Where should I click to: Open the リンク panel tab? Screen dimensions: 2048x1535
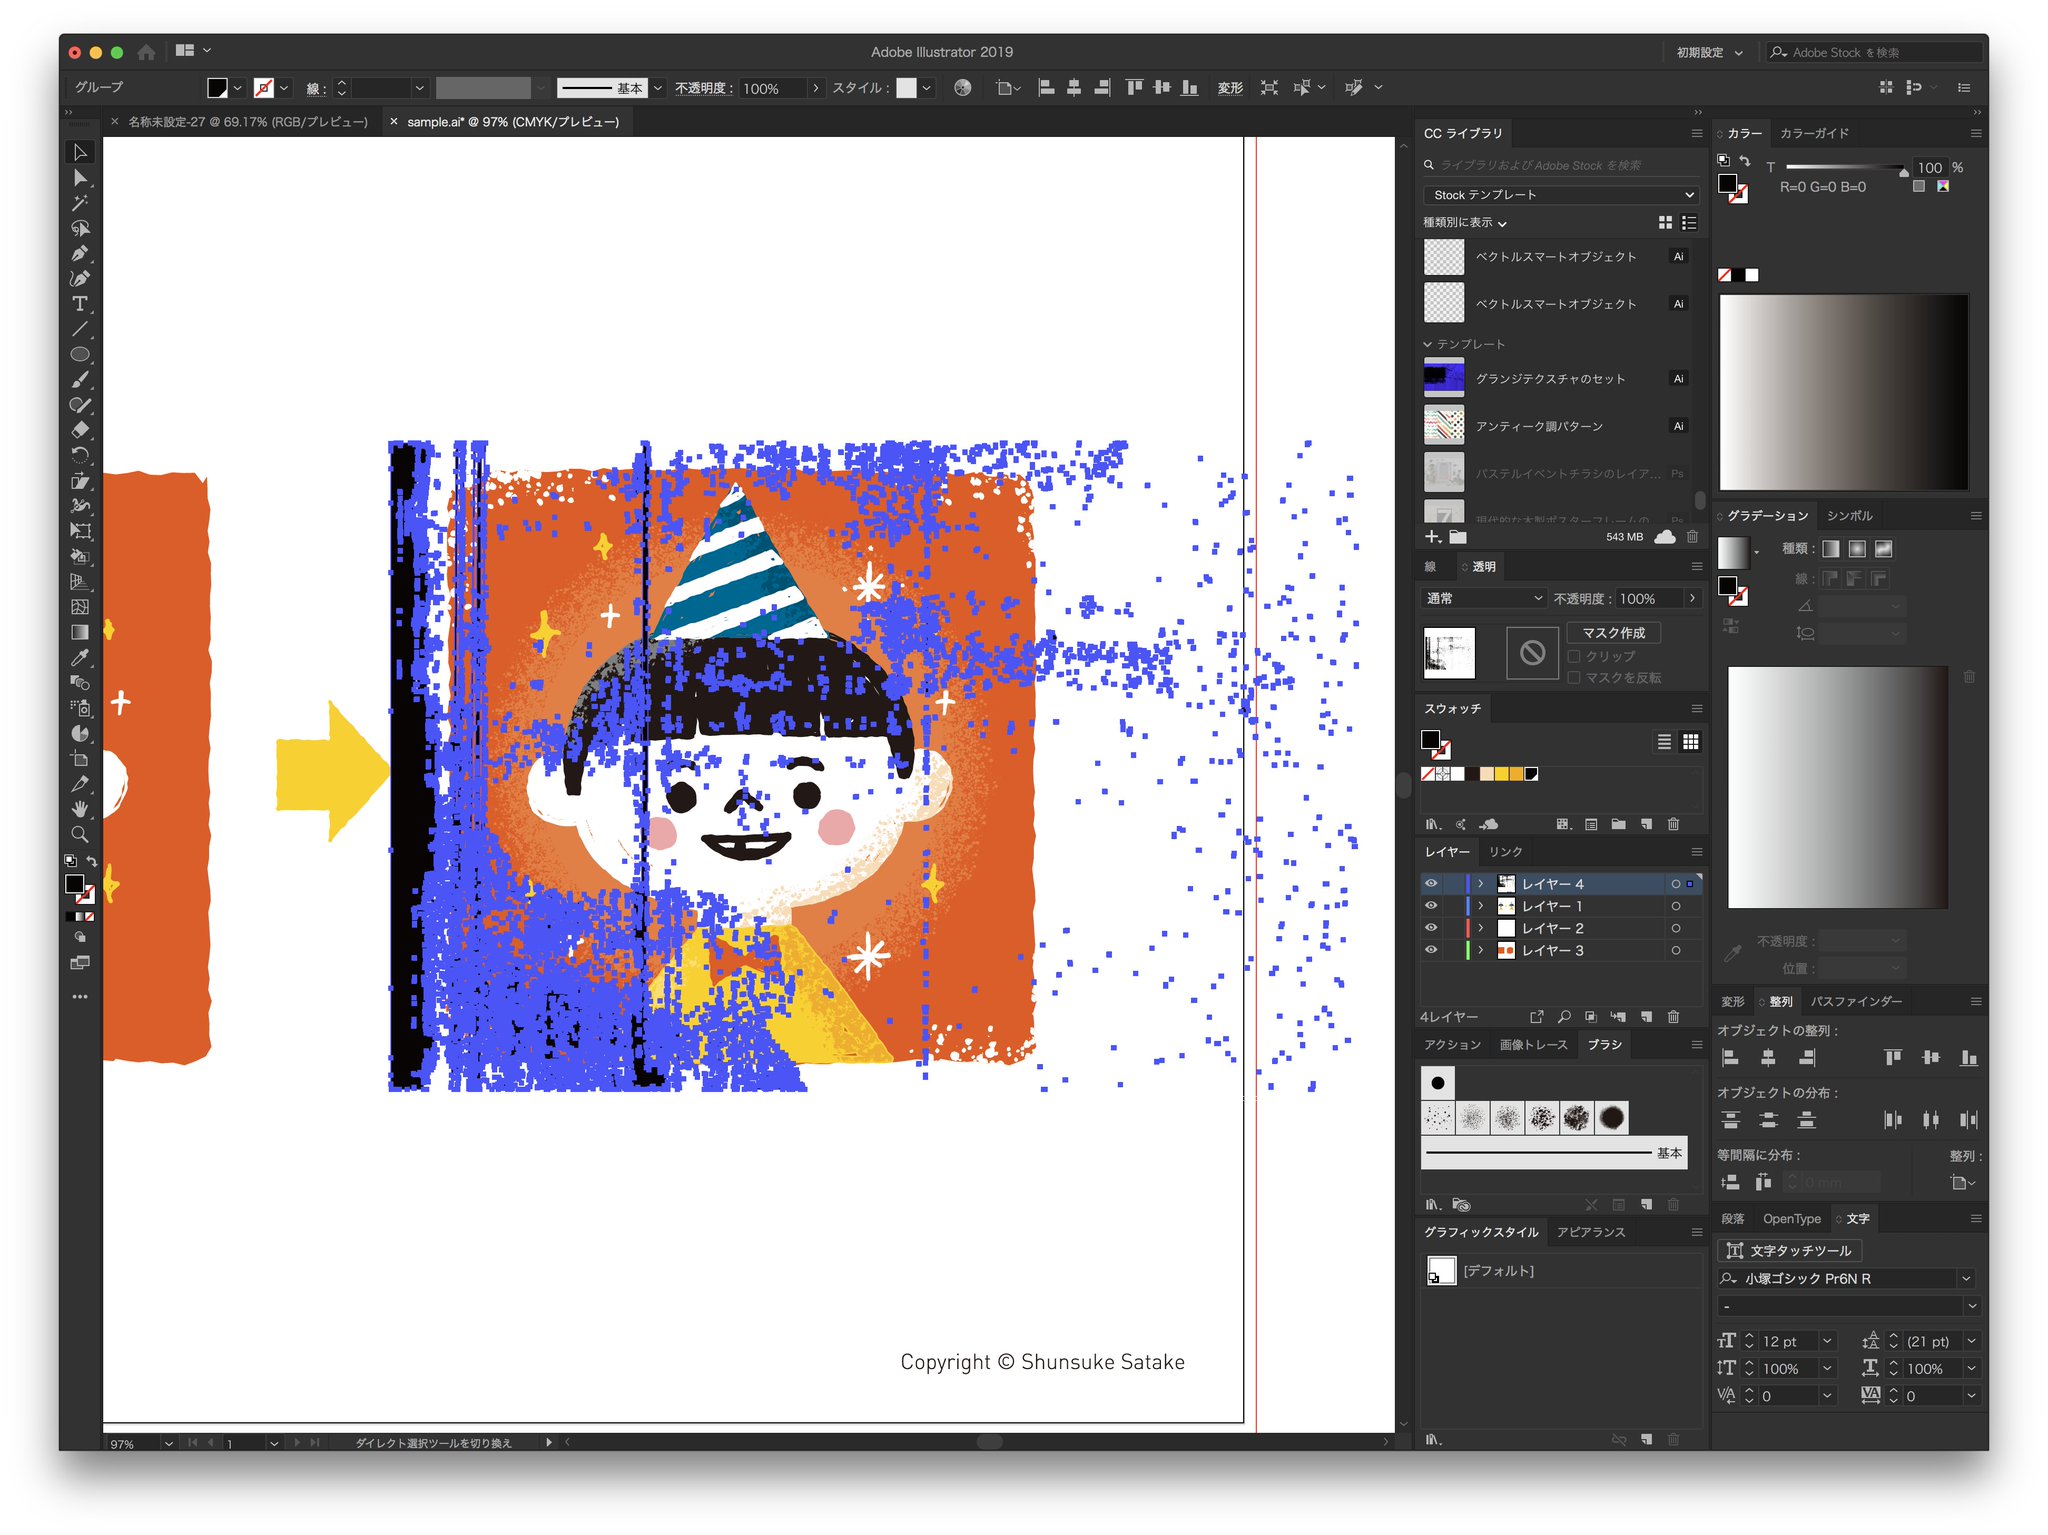pyautogui.click(x=1505, y=852)
